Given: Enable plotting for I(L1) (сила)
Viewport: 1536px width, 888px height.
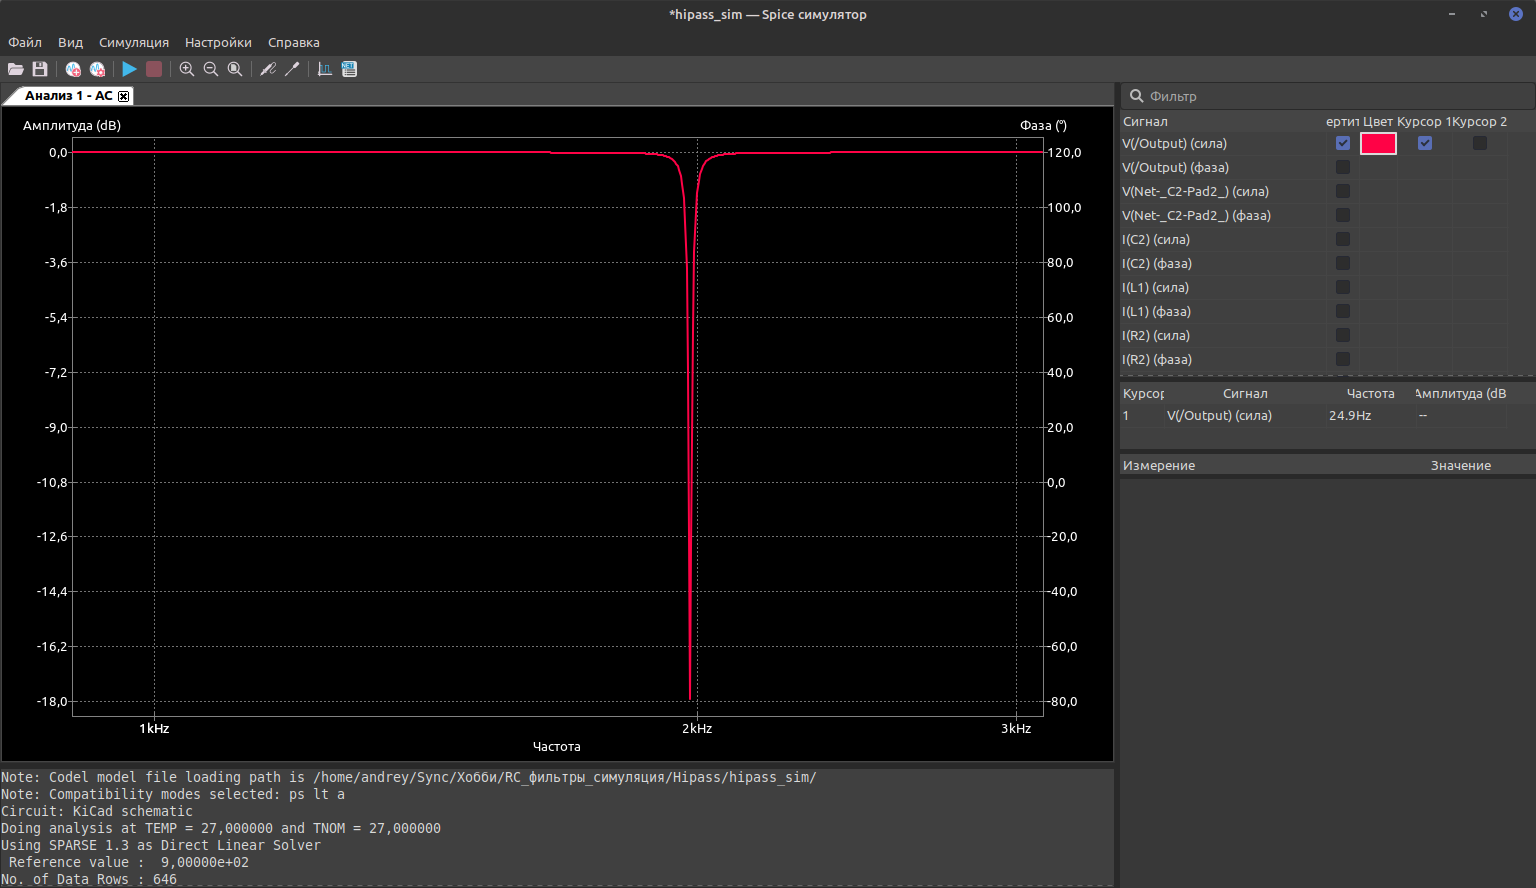Looking at the screenshot, I should click(1343, 287).
